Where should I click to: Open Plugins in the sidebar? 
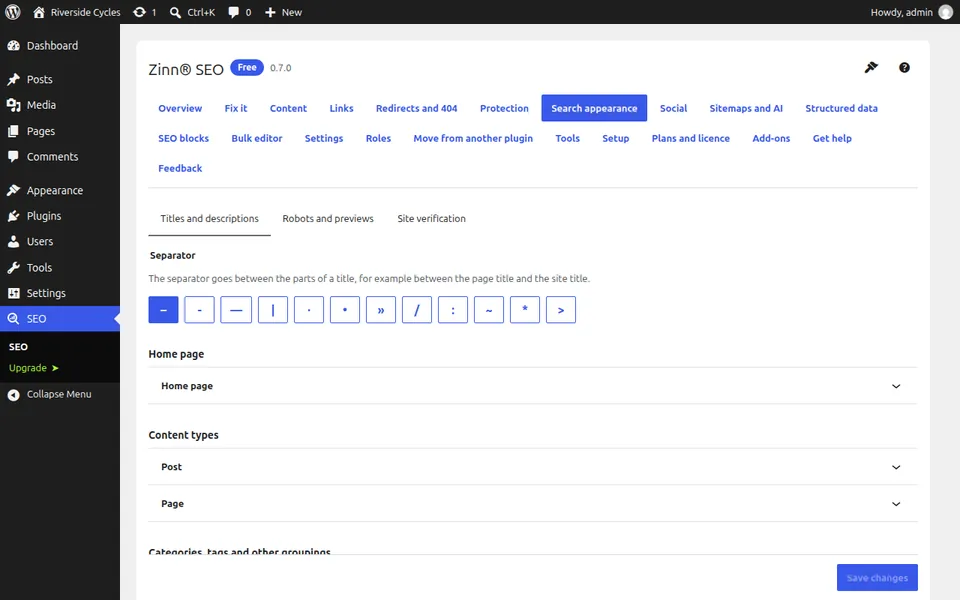pyautogui.click(x=60, y=216)
